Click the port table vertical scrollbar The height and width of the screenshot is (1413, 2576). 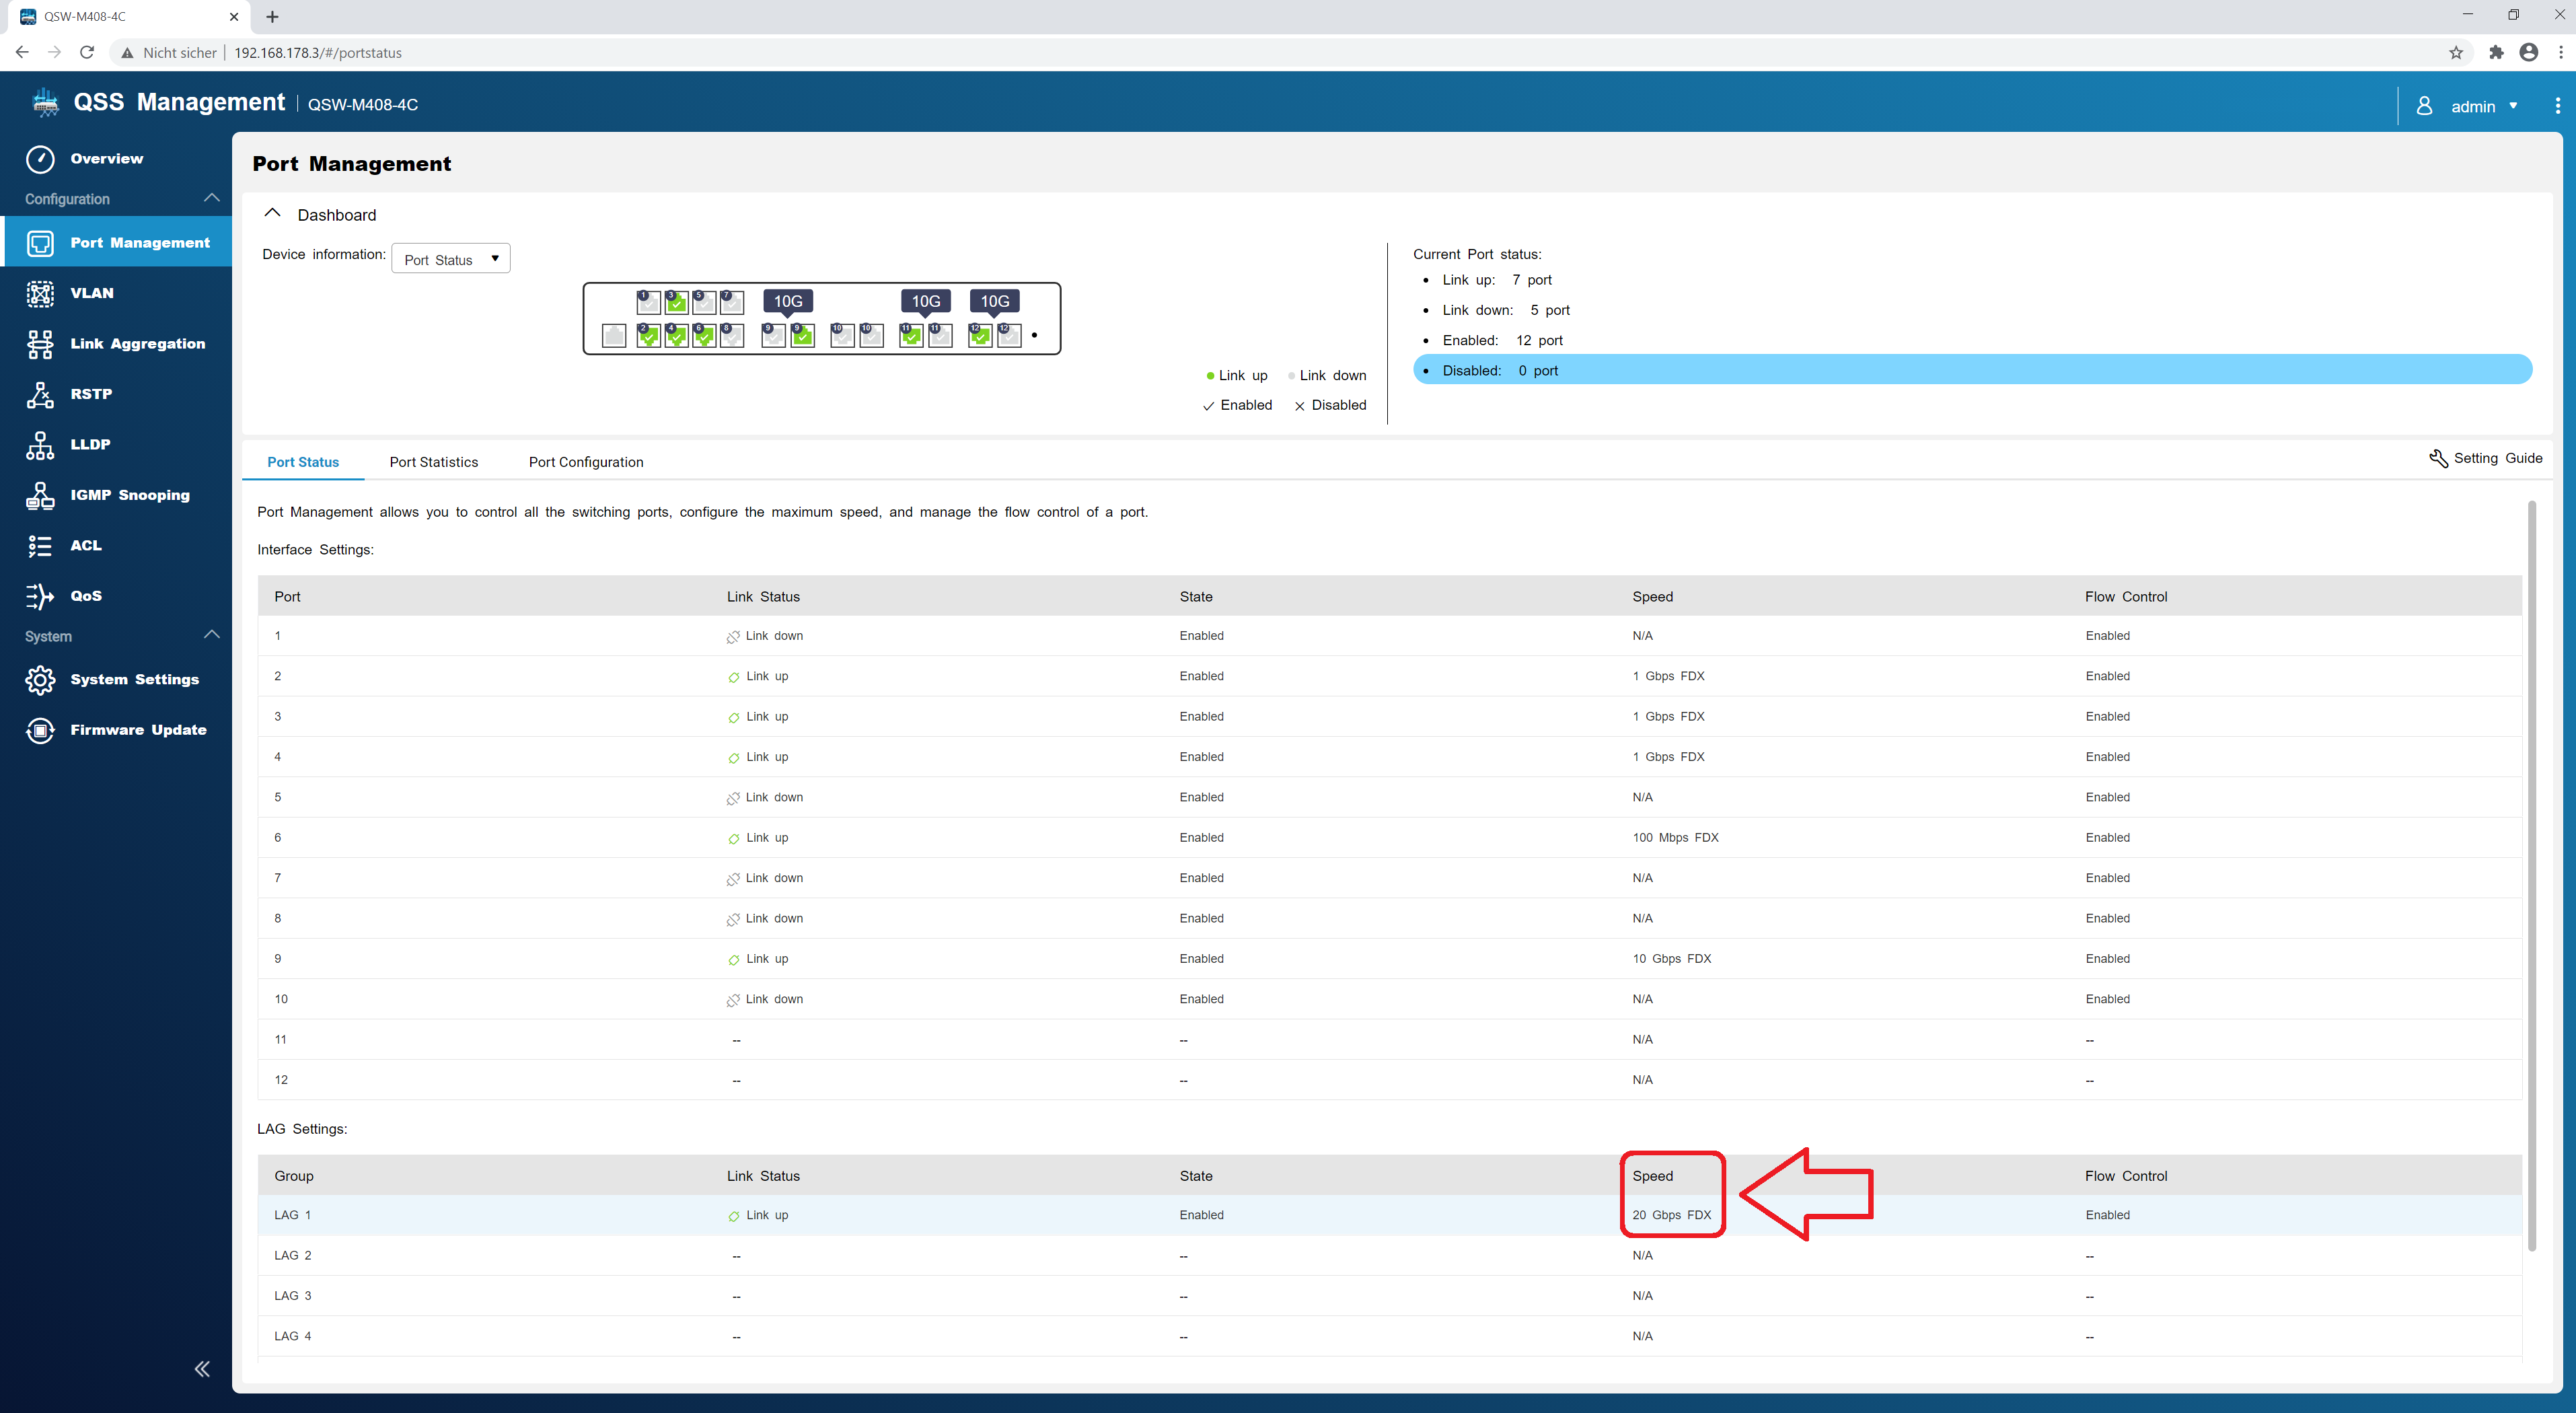pyautogui.click(x=2531, y=875)
